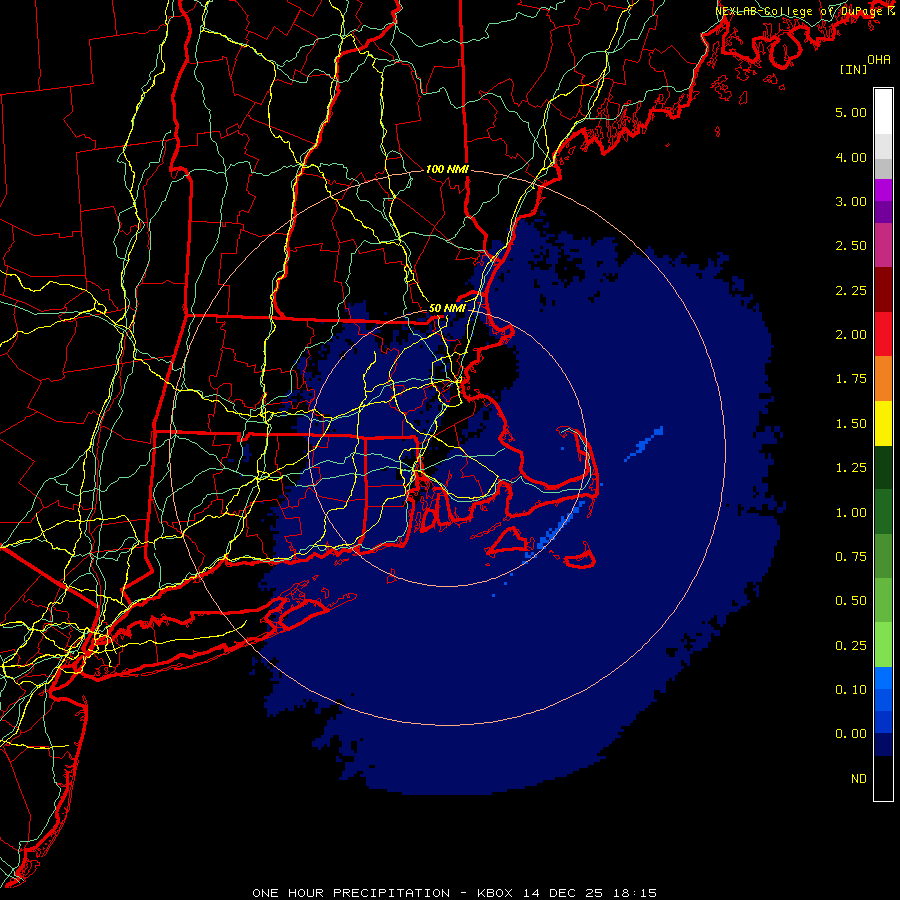Pick the orange 1.75 legend swatch
This screenshot has height=900, width=900.
pos(883,378)
